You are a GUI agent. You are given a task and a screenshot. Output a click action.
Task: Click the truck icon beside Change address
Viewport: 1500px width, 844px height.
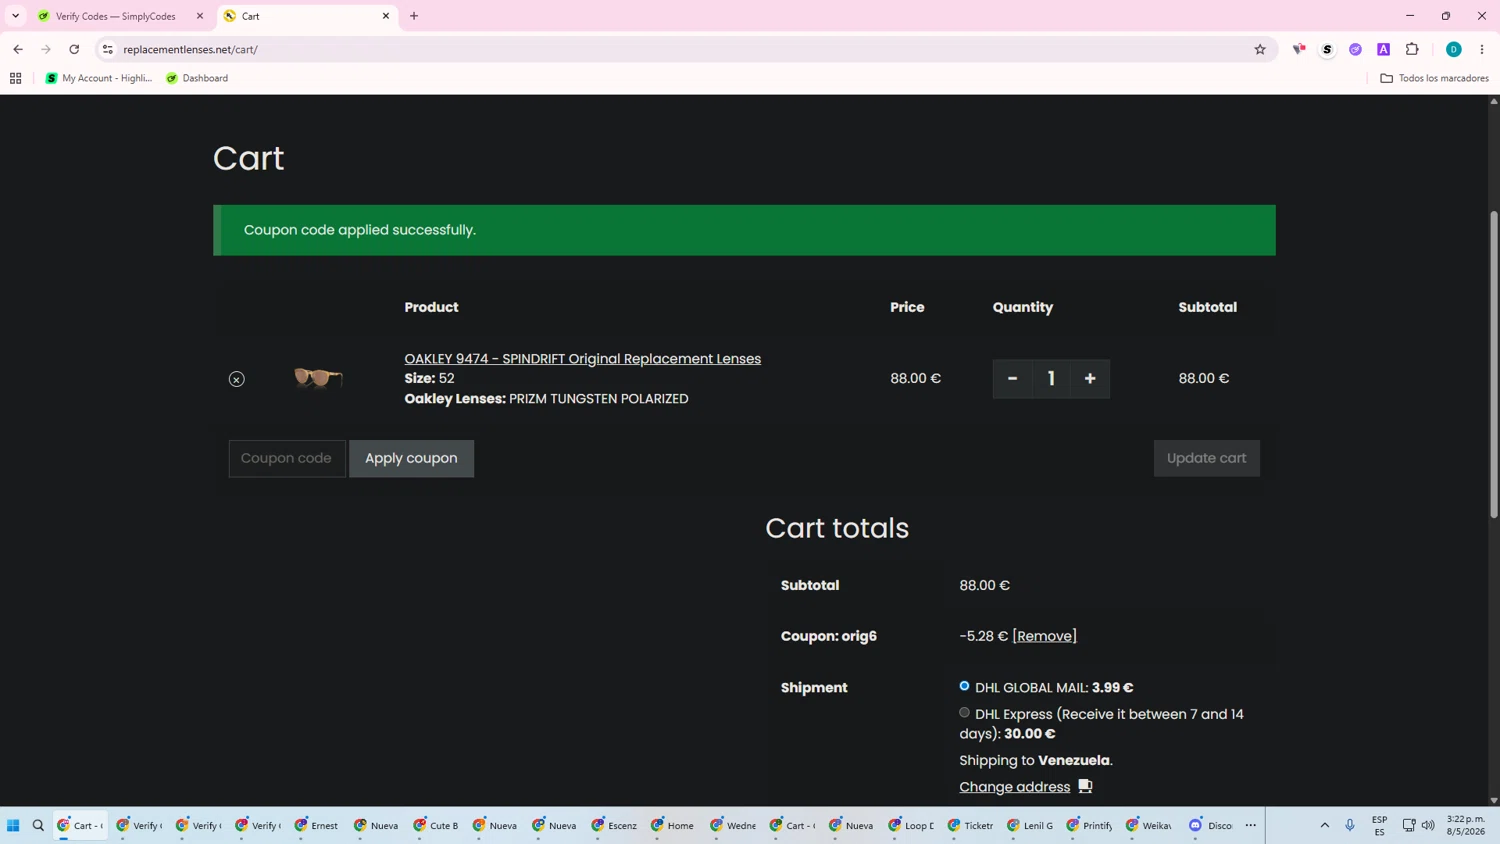[1085, 787]
